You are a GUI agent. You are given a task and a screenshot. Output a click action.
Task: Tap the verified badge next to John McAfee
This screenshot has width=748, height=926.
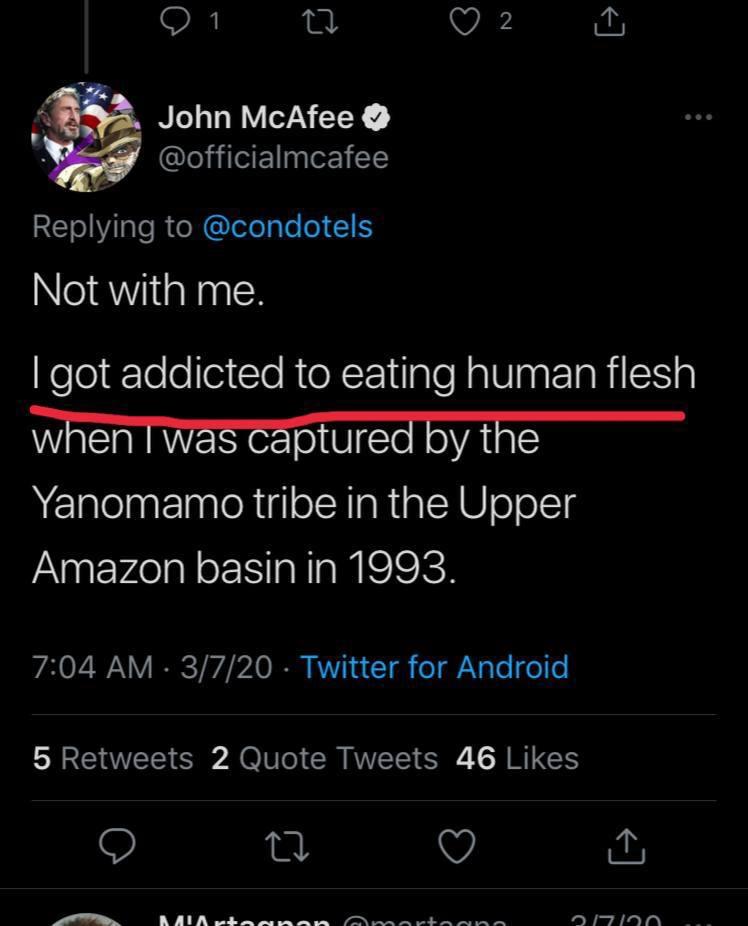(375, 118)
